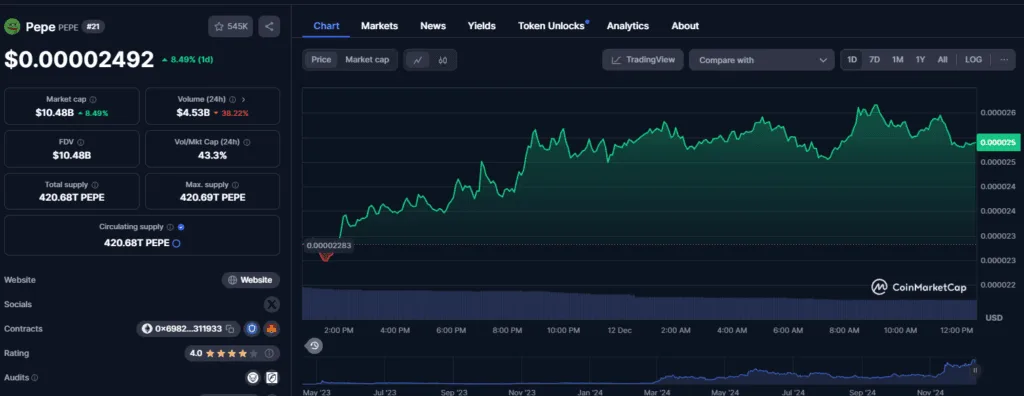Click the $4.53B volume value

(193, 113)
